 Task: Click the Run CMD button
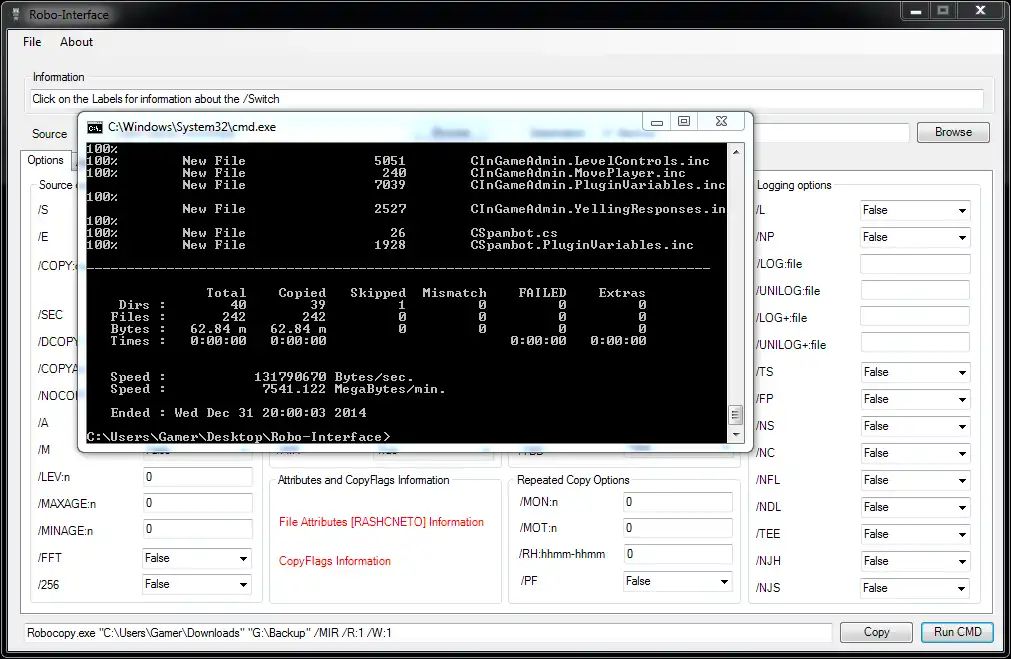point(957,632)
